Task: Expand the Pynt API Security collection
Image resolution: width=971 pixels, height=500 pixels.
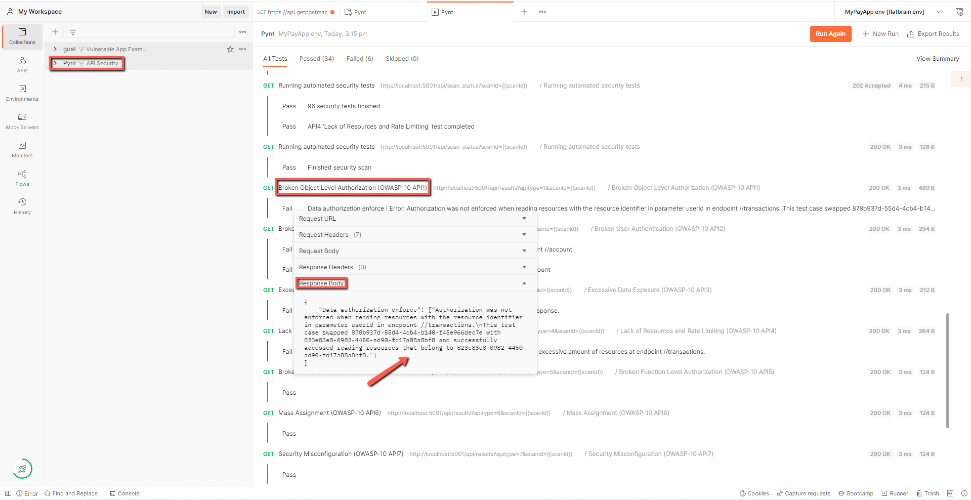Action: pos(55,63)
